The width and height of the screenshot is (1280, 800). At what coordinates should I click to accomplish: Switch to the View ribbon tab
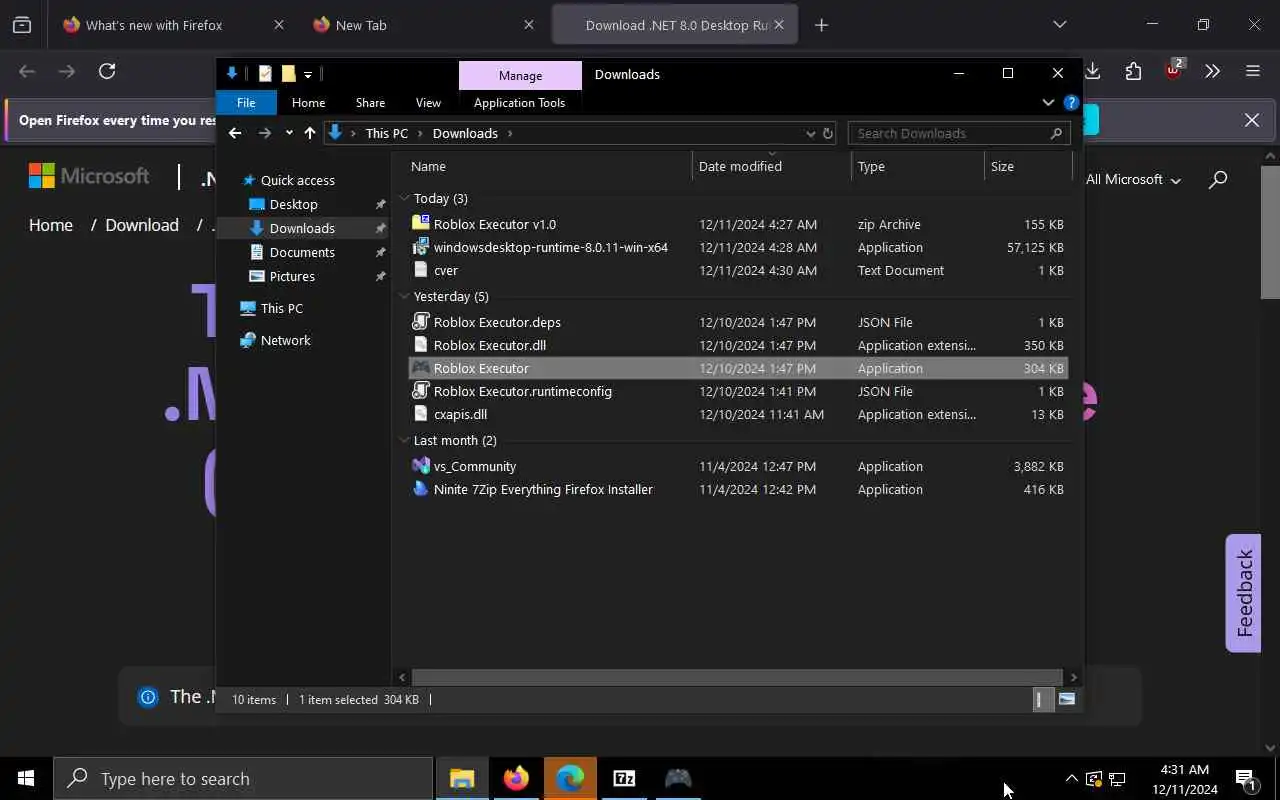click(428, 102)
